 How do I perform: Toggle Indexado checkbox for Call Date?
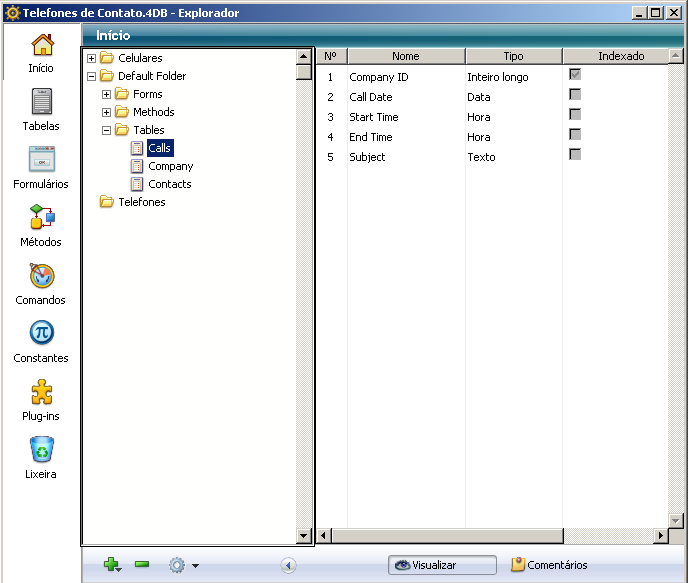[575, 95]
